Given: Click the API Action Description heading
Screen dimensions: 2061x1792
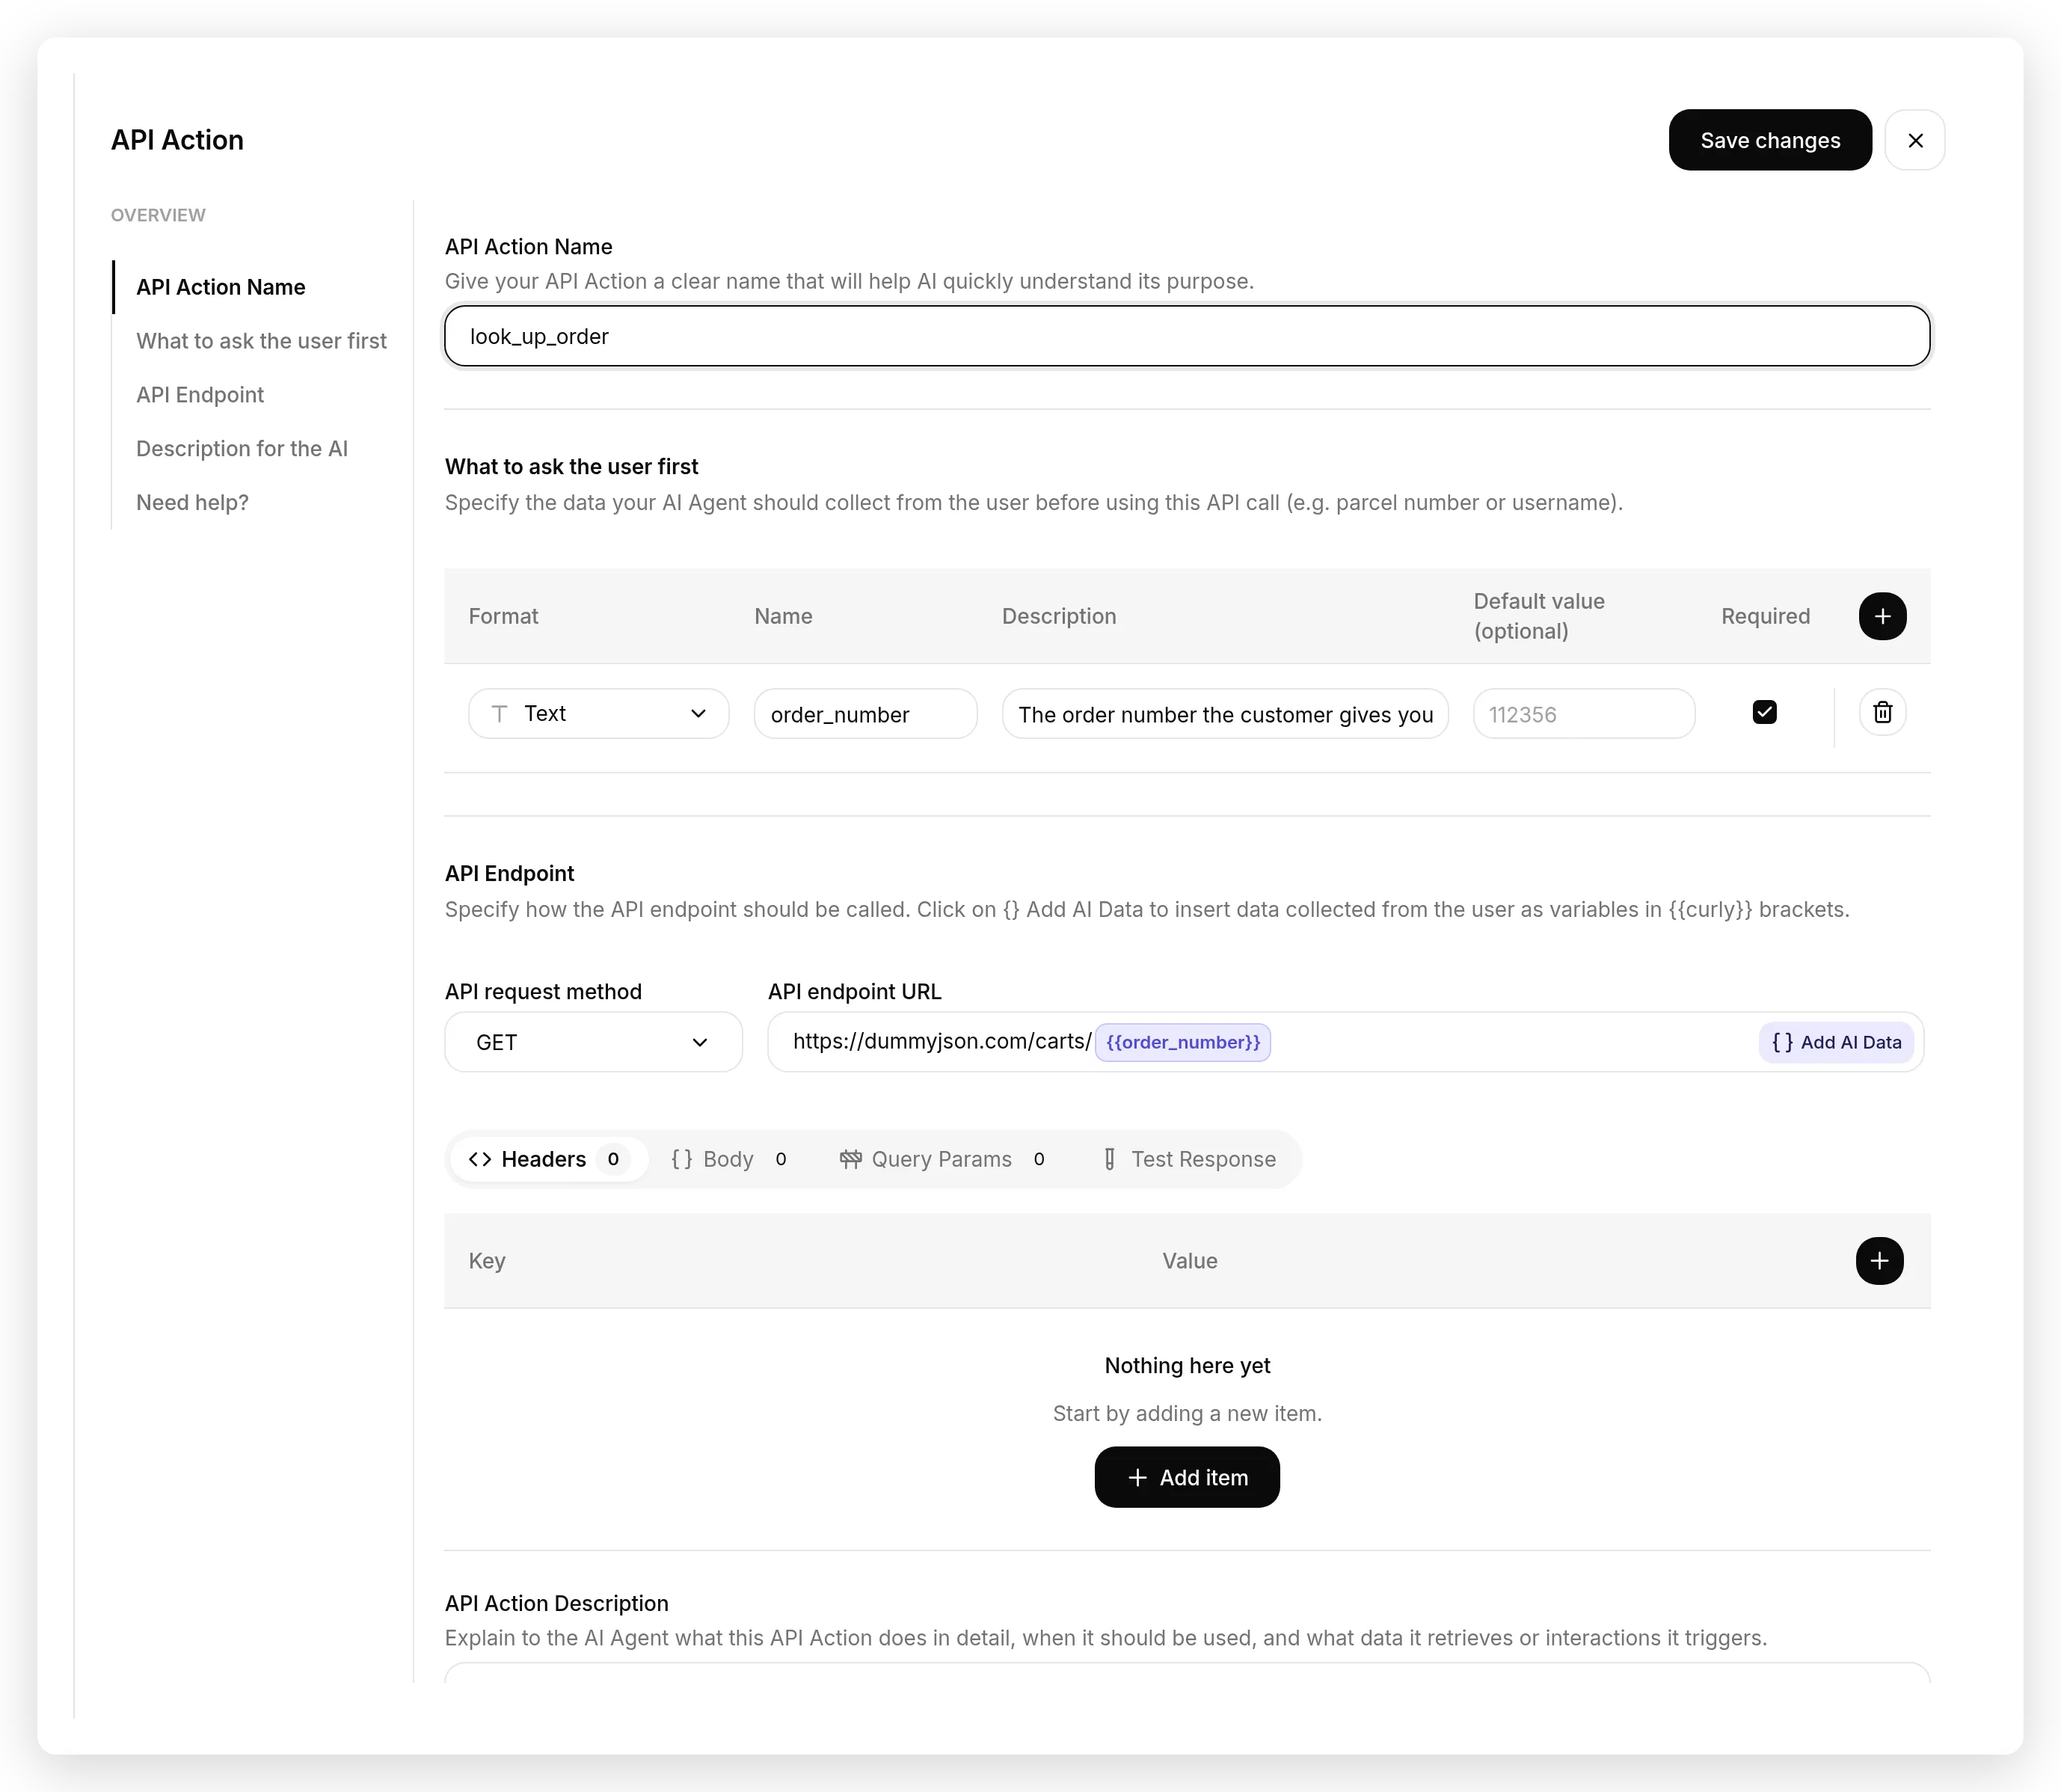Looking at the screenshot, I should [556, 1603].
